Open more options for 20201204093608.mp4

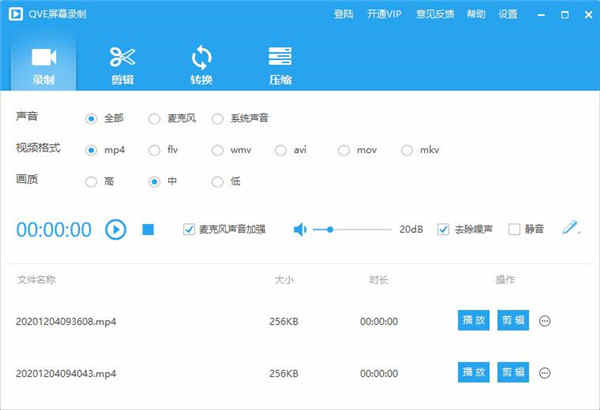(x=545, y=321)
